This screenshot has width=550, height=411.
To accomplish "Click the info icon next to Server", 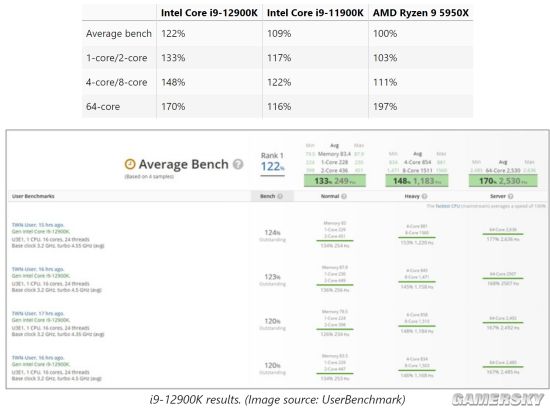I will click(x=510, y=196).
